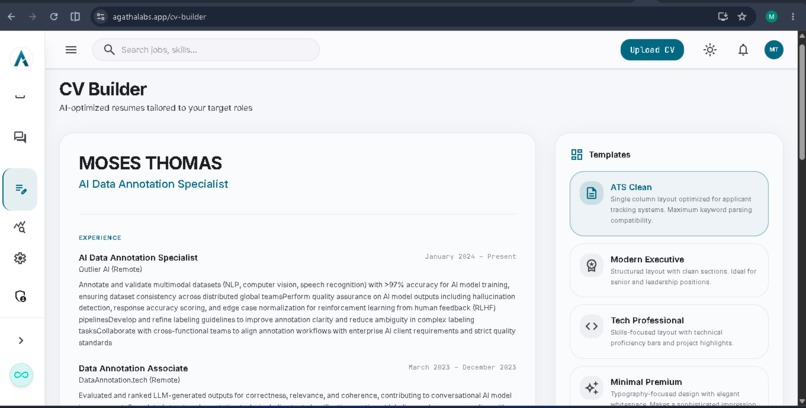This screenshot has height=408, width=806.
Task: Click the March 2023 - December 2023 date
Action: pos(462,367)
